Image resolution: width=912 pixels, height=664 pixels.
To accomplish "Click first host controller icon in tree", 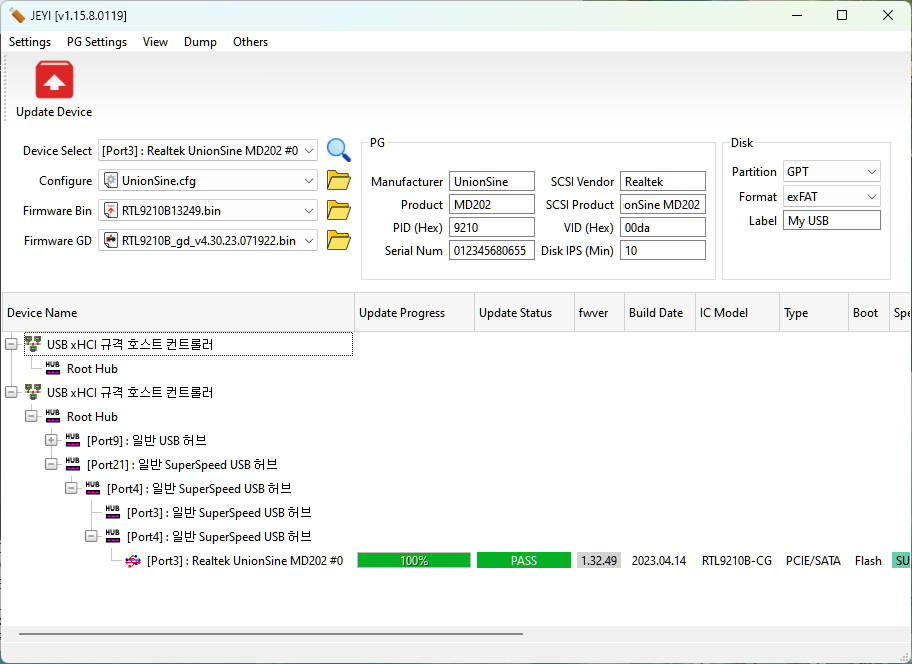I will [33, 344].
